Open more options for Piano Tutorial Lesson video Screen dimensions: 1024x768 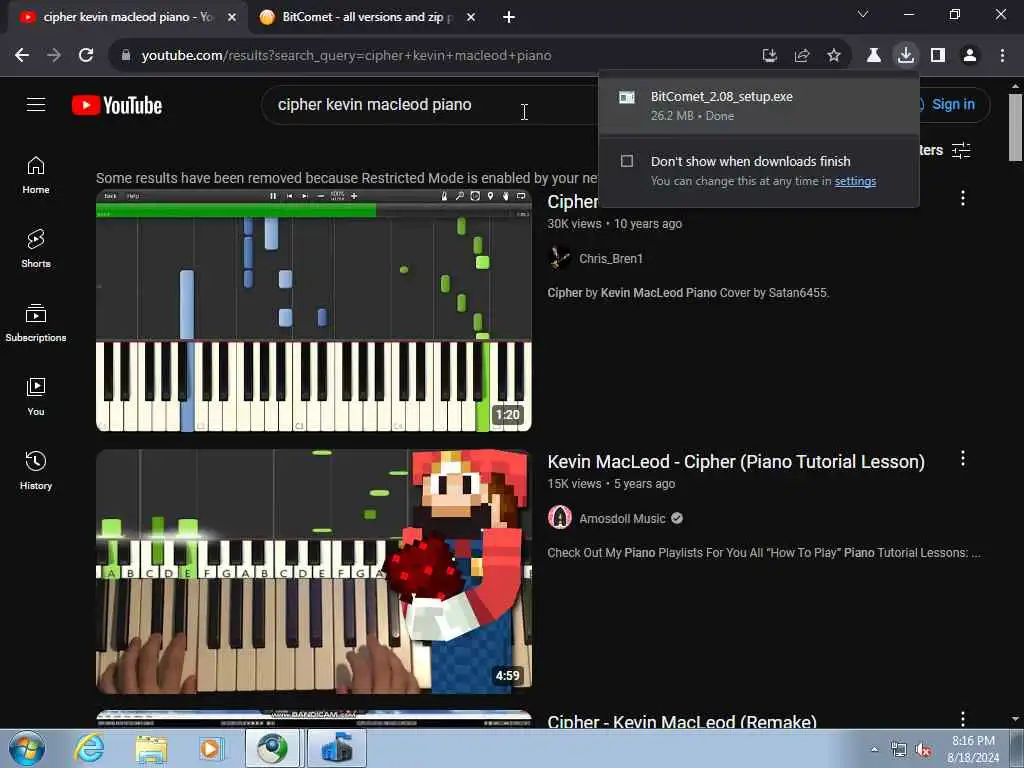(963, 458)
